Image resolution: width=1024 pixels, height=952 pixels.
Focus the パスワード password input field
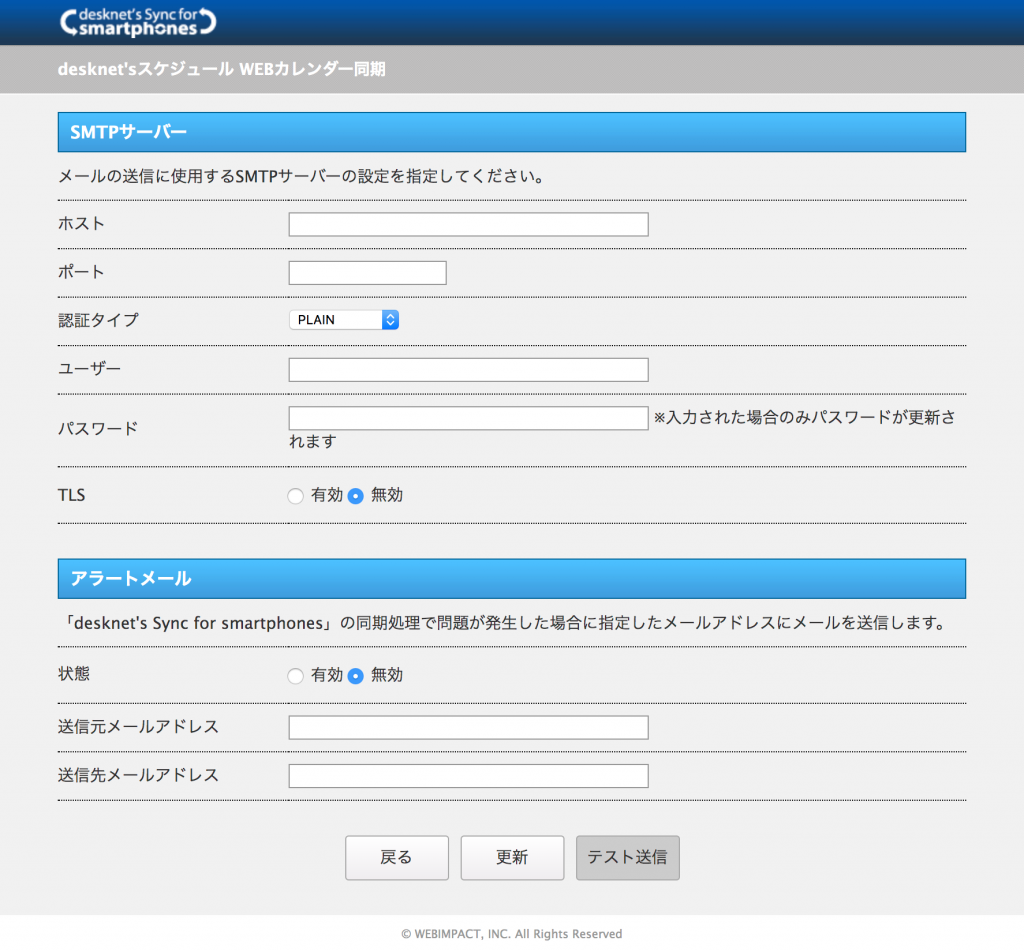pyautogui.click(x=468, y=418)
